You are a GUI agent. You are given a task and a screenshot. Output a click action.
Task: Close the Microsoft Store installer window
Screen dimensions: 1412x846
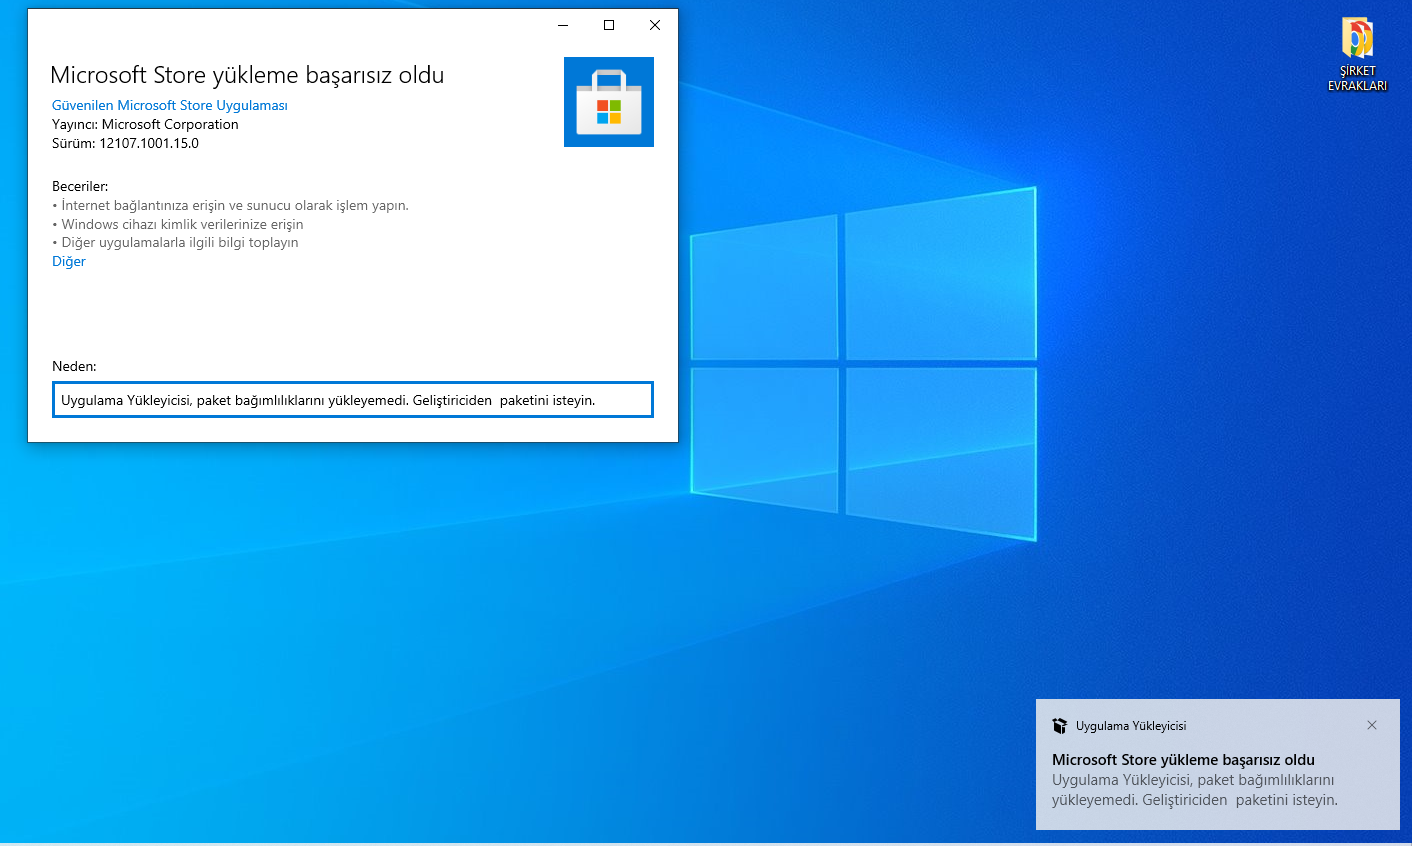tap(655, 25)
